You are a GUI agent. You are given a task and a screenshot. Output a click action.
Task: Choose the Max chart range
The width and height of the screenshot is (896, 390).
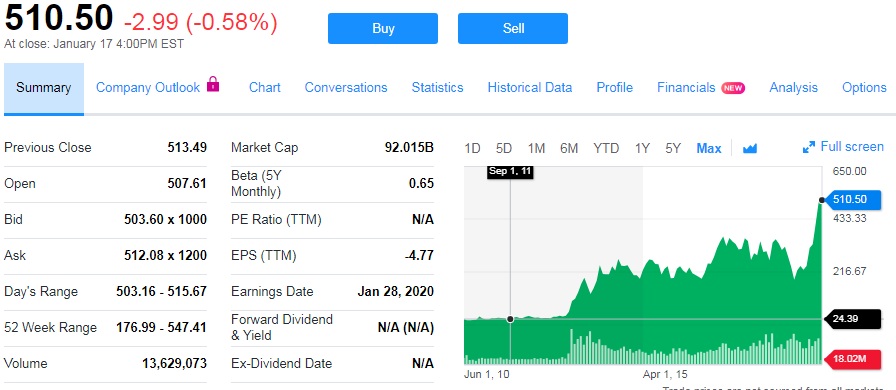[x=709, y=149]
